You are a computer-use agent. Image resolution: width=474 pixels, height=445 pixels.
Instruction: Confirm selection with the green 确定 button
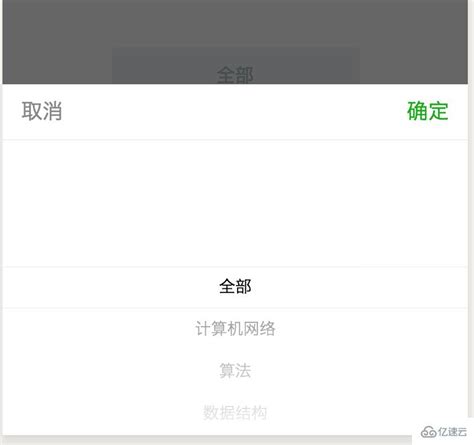[428, 111]
